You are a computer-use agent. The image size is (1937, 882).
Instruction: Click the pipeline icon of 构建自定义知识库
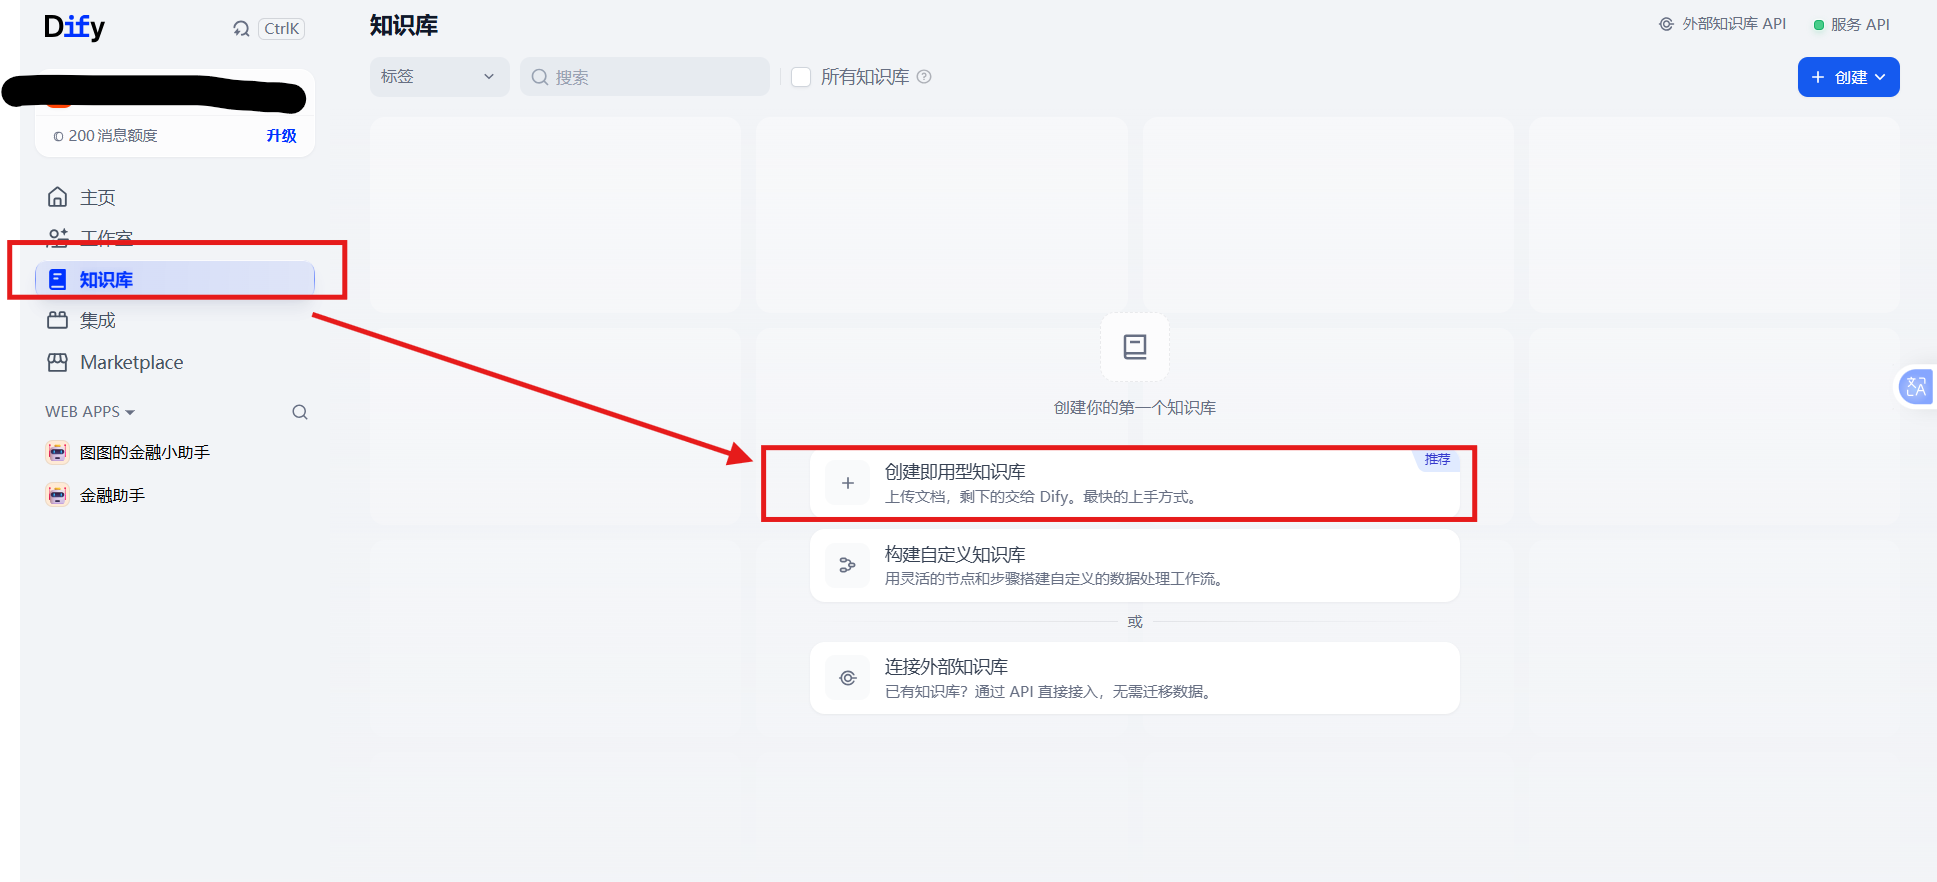click(x=848, y=566)
